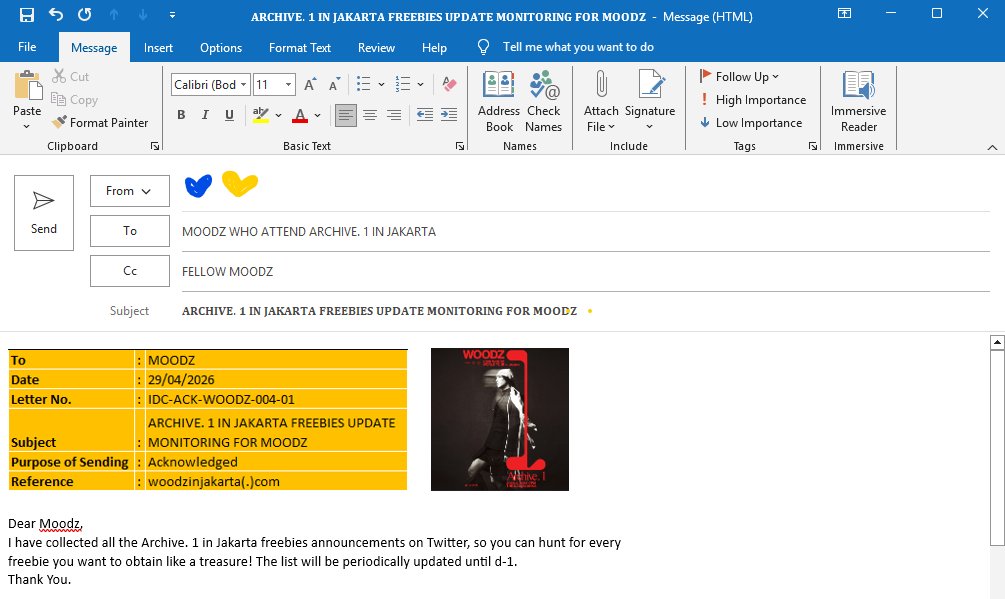1005x599 pixels.
Task: Clear all formatting with eraser icon
Action: click(449, 84)
